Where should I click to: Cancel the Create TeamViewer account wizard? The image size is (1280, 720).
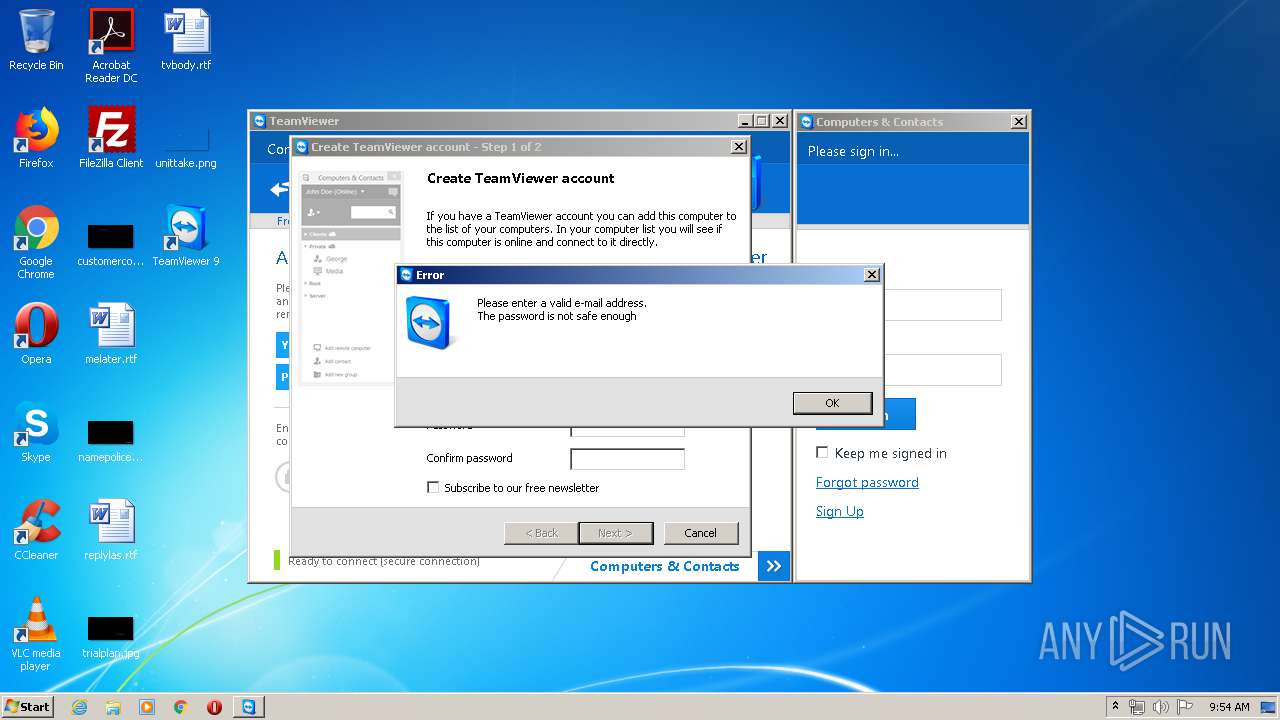[701, 533]
